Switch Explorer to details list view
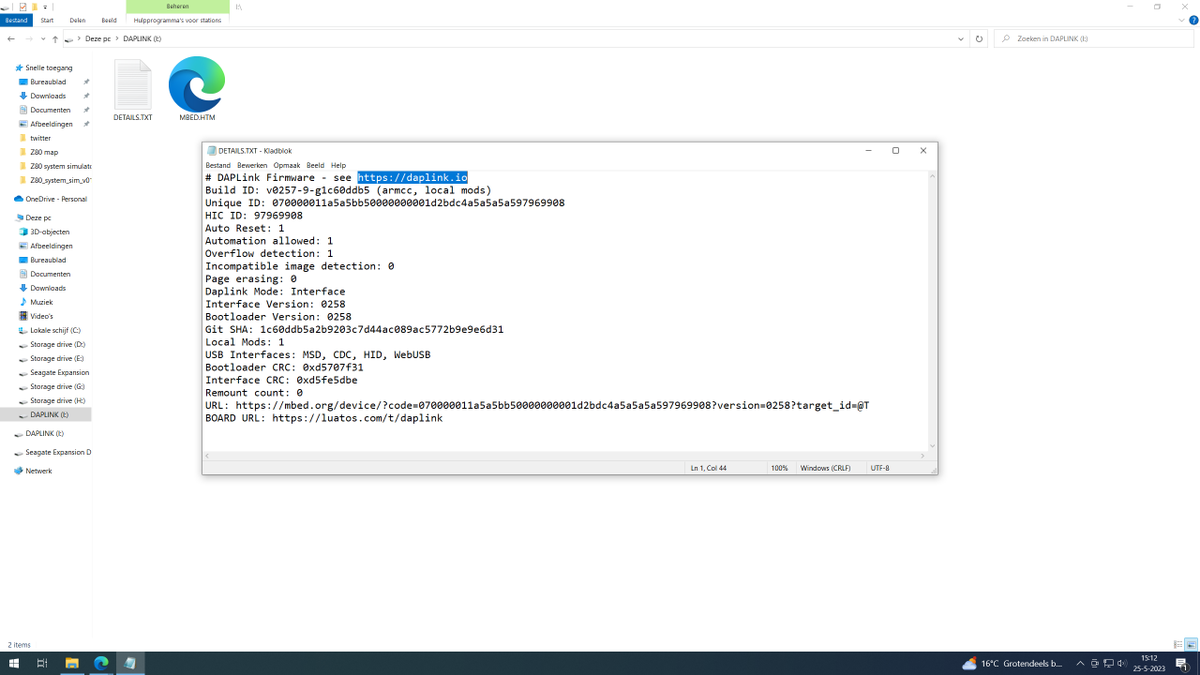The height and width of the screenshot is (675, 1200). point(1177,645)
